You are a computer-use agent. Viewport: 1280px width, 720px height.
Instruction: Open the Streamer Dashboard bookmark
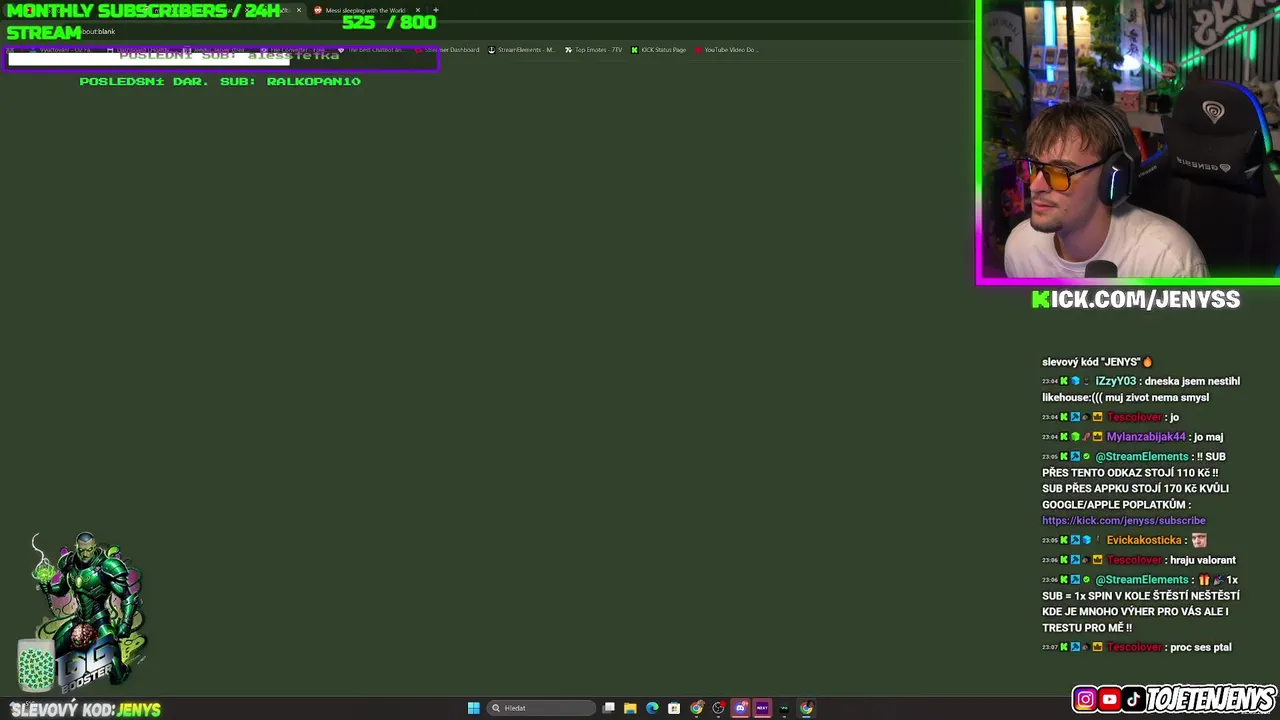pos(447,50)
